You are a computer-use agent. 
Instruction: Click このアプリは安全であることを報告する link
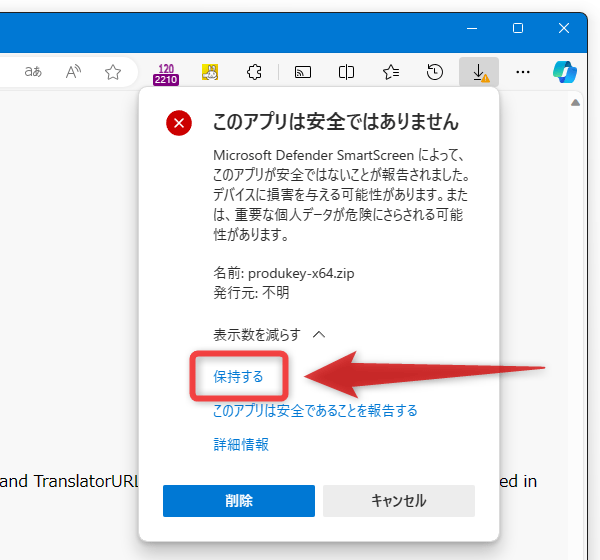(315, 411)
